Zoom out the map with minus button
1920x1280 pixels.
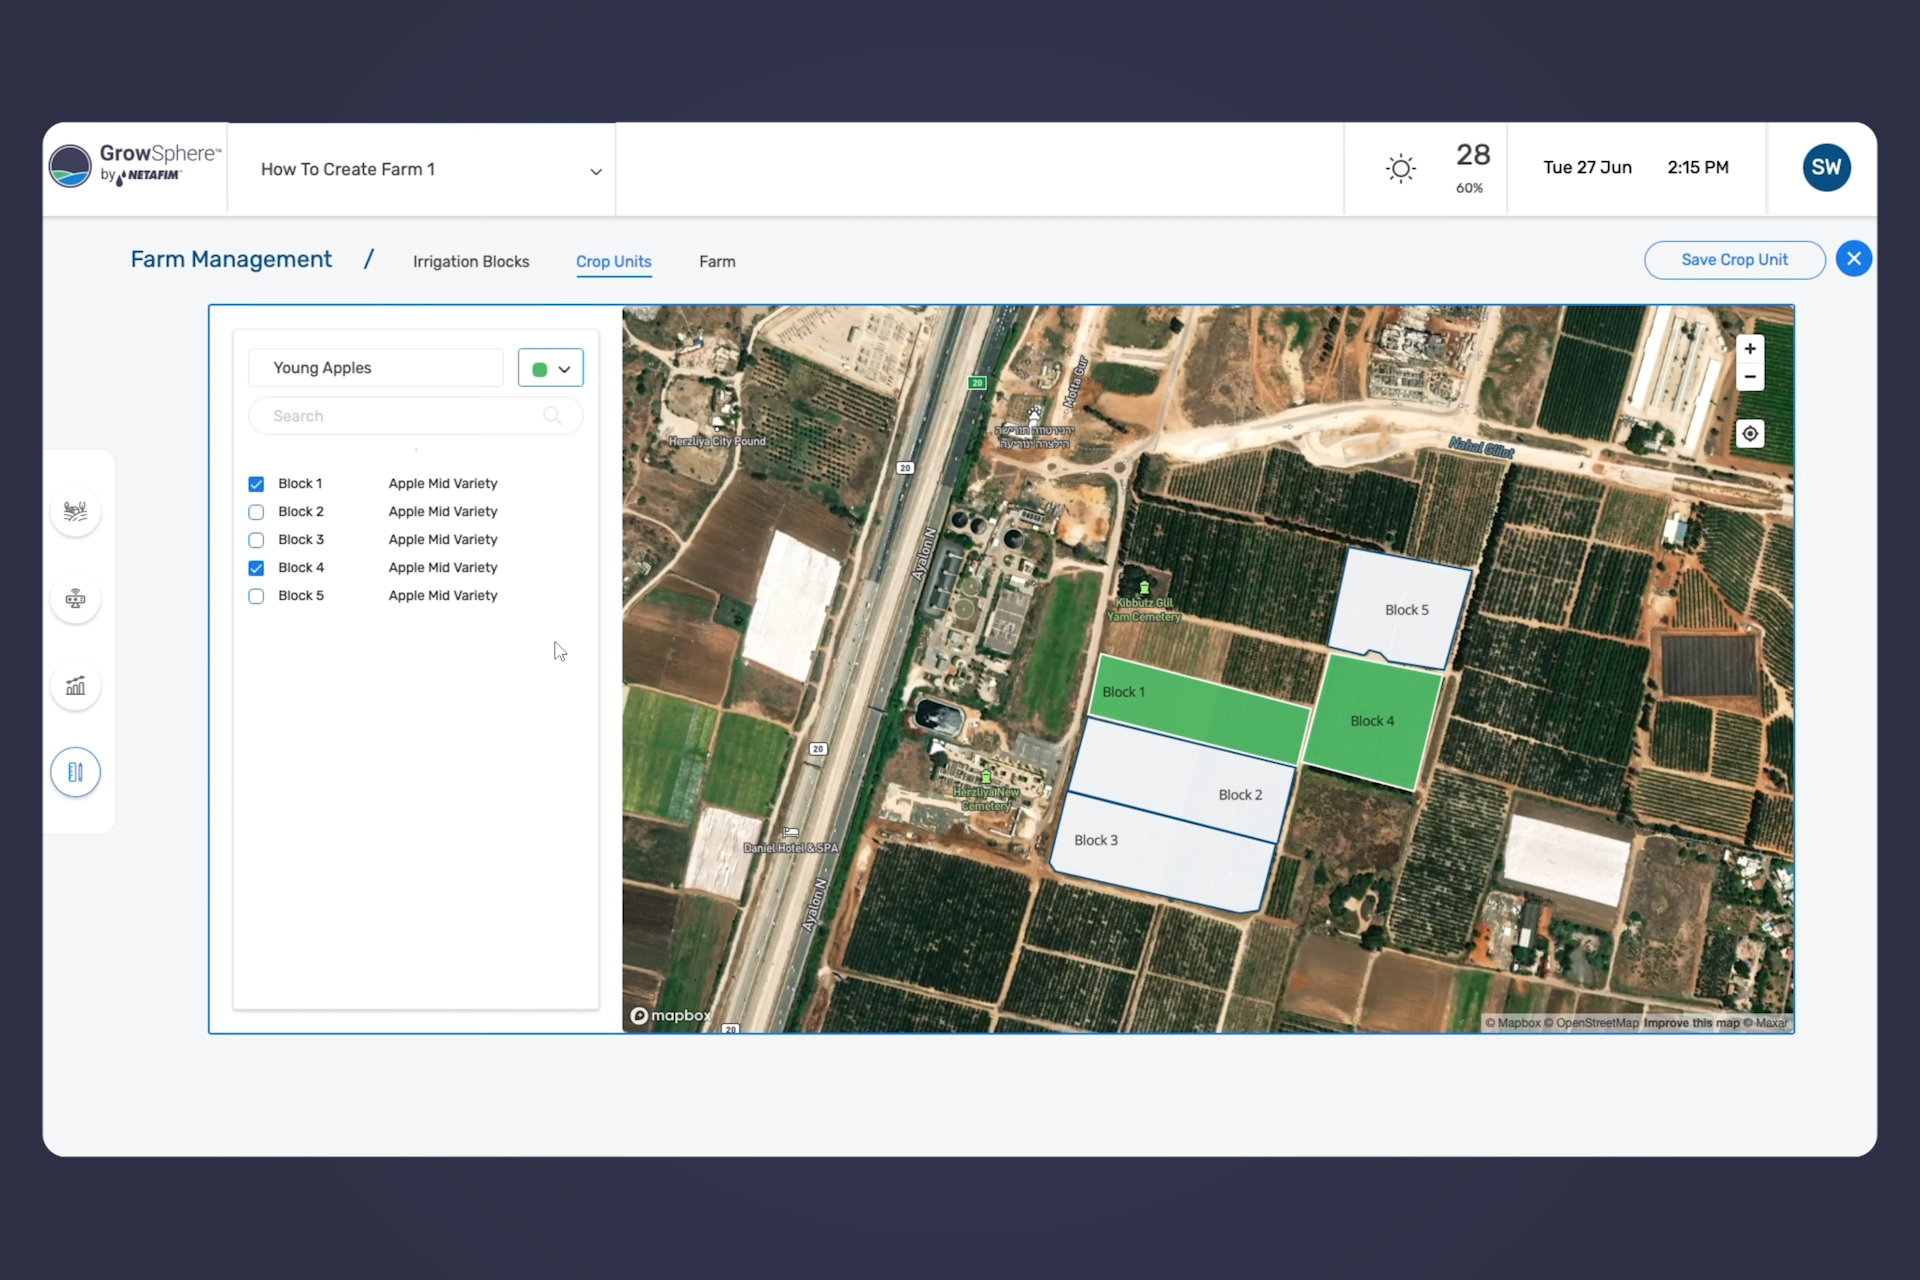pos(1750,377)
